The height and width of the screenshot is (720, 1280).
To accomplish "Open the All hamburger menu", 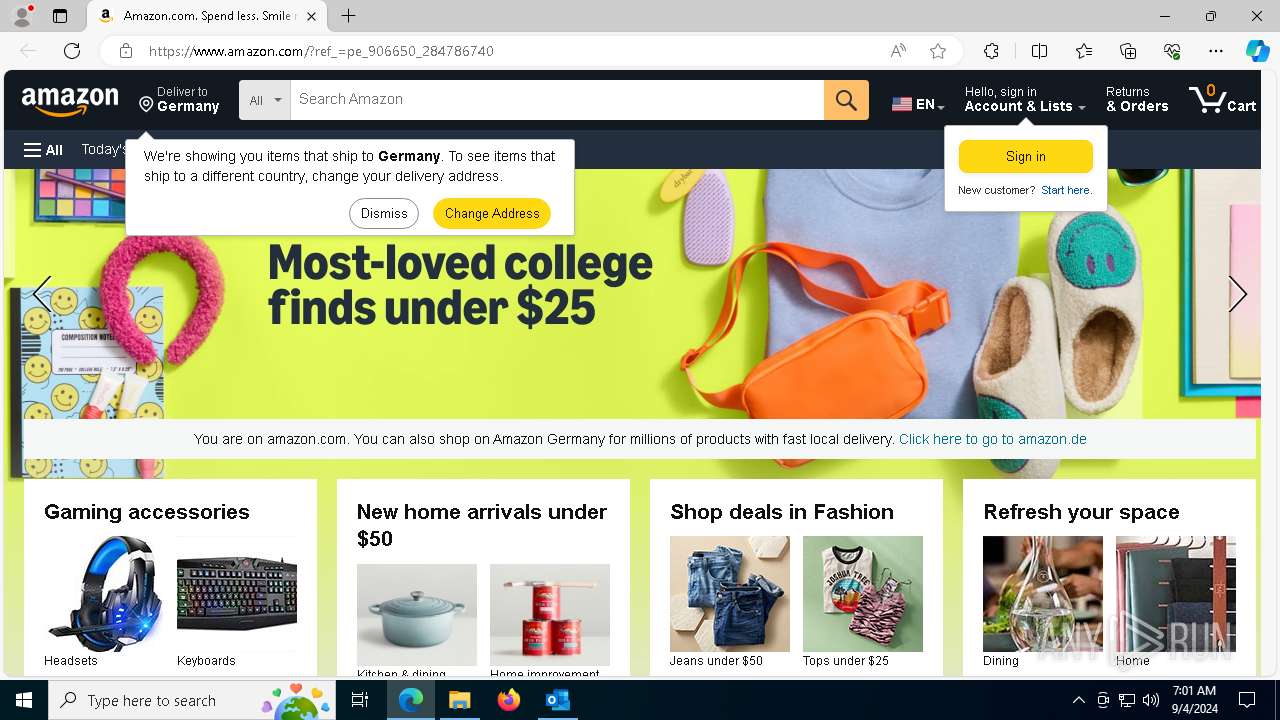I will pyautogui.click(x=43, y=150).
